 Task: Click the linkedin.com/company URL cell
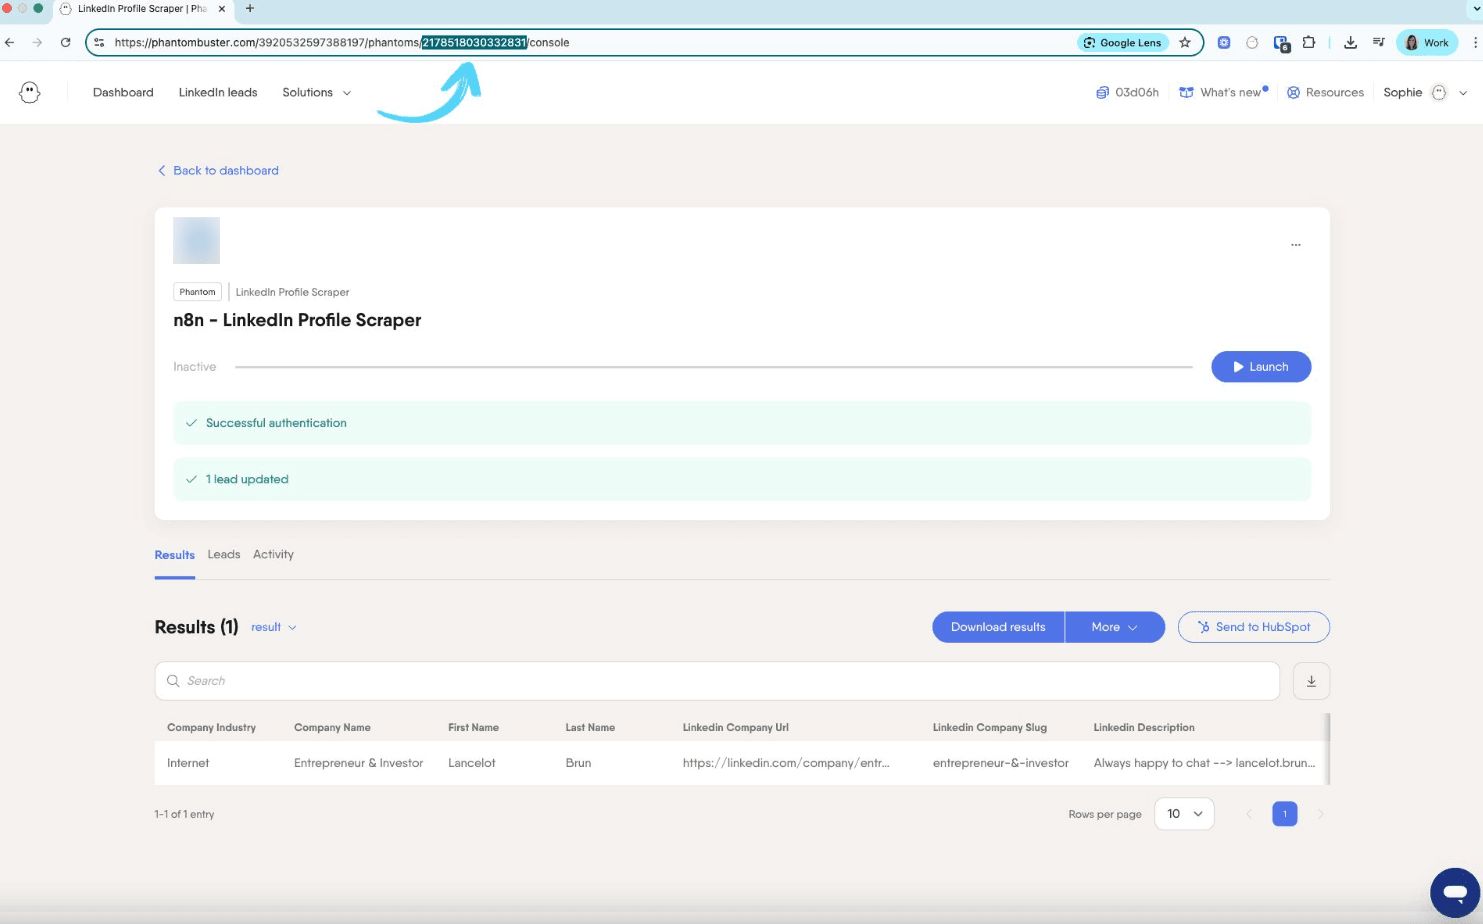786,763
